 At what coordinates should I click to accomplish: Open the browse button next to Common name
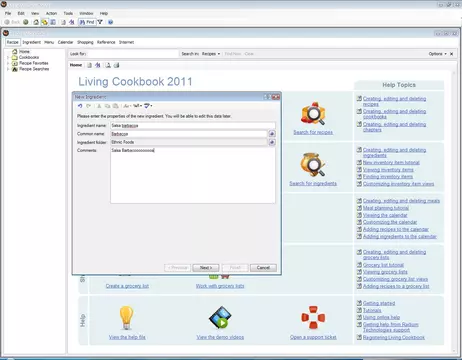click(272, 134)
